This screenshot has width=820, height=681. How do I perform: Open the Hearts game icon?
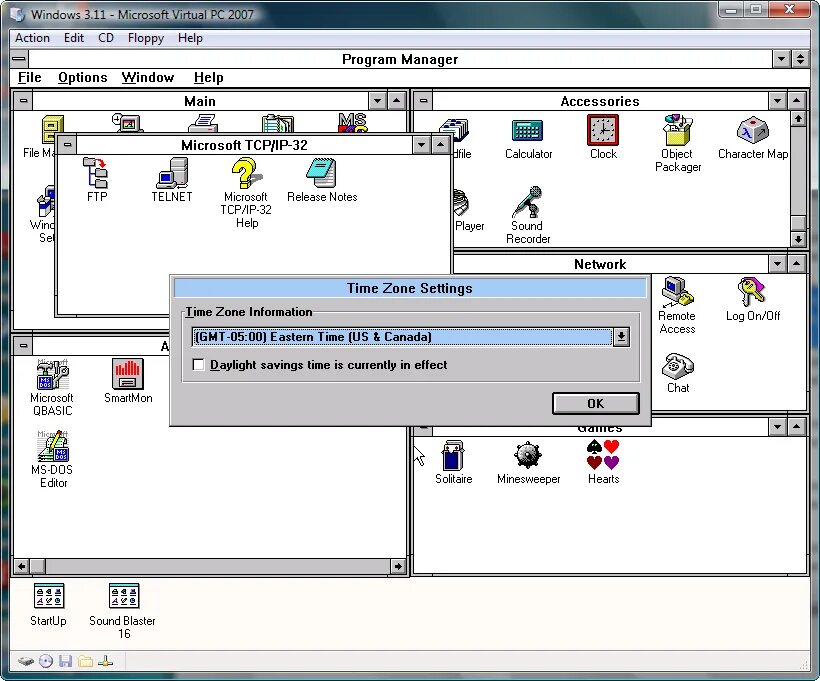[603, 462]
